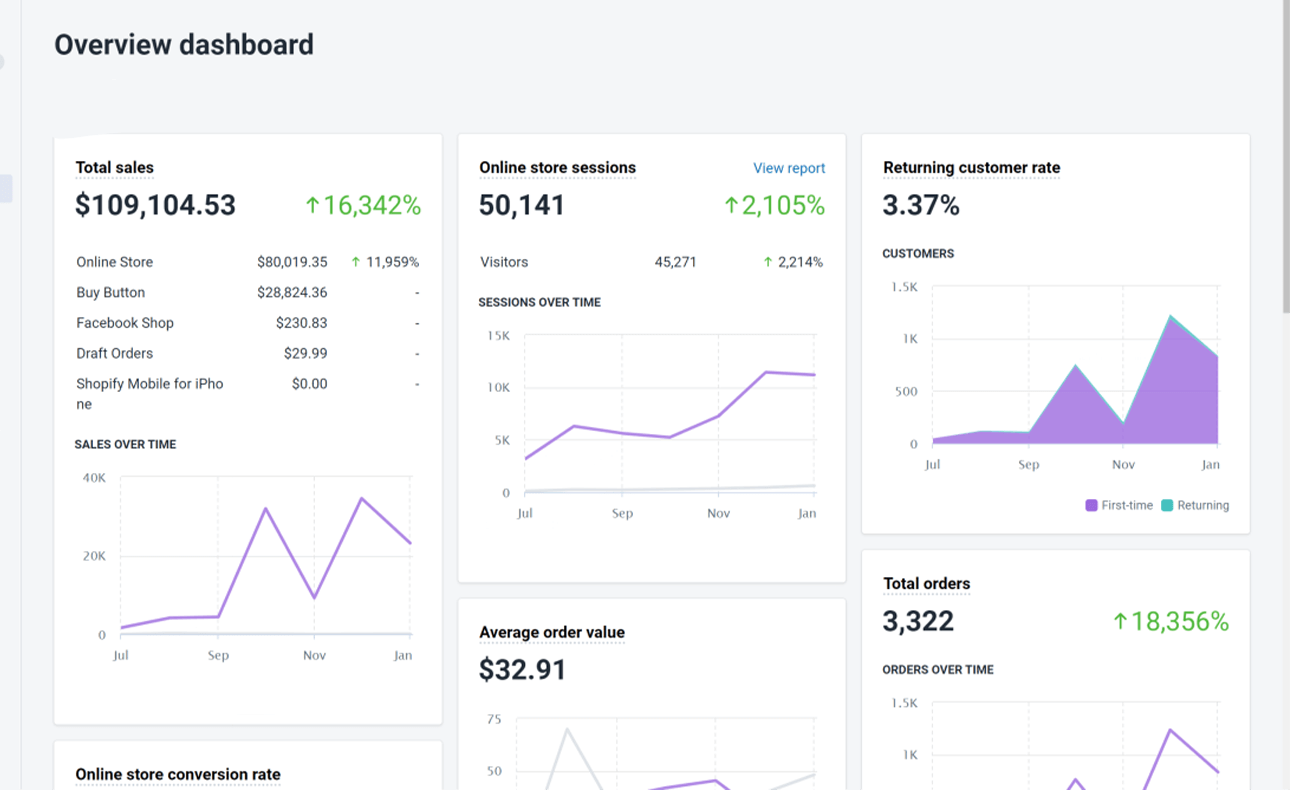
Task: Click the $230.83 amount
Action: tap(302, 323)
